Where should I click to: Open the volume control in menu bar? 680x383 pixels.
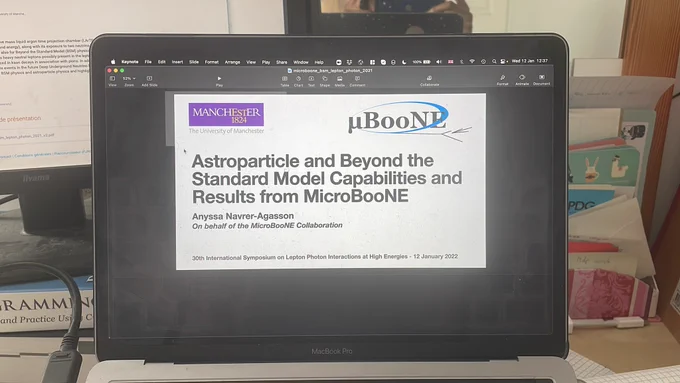click(439, 62)
